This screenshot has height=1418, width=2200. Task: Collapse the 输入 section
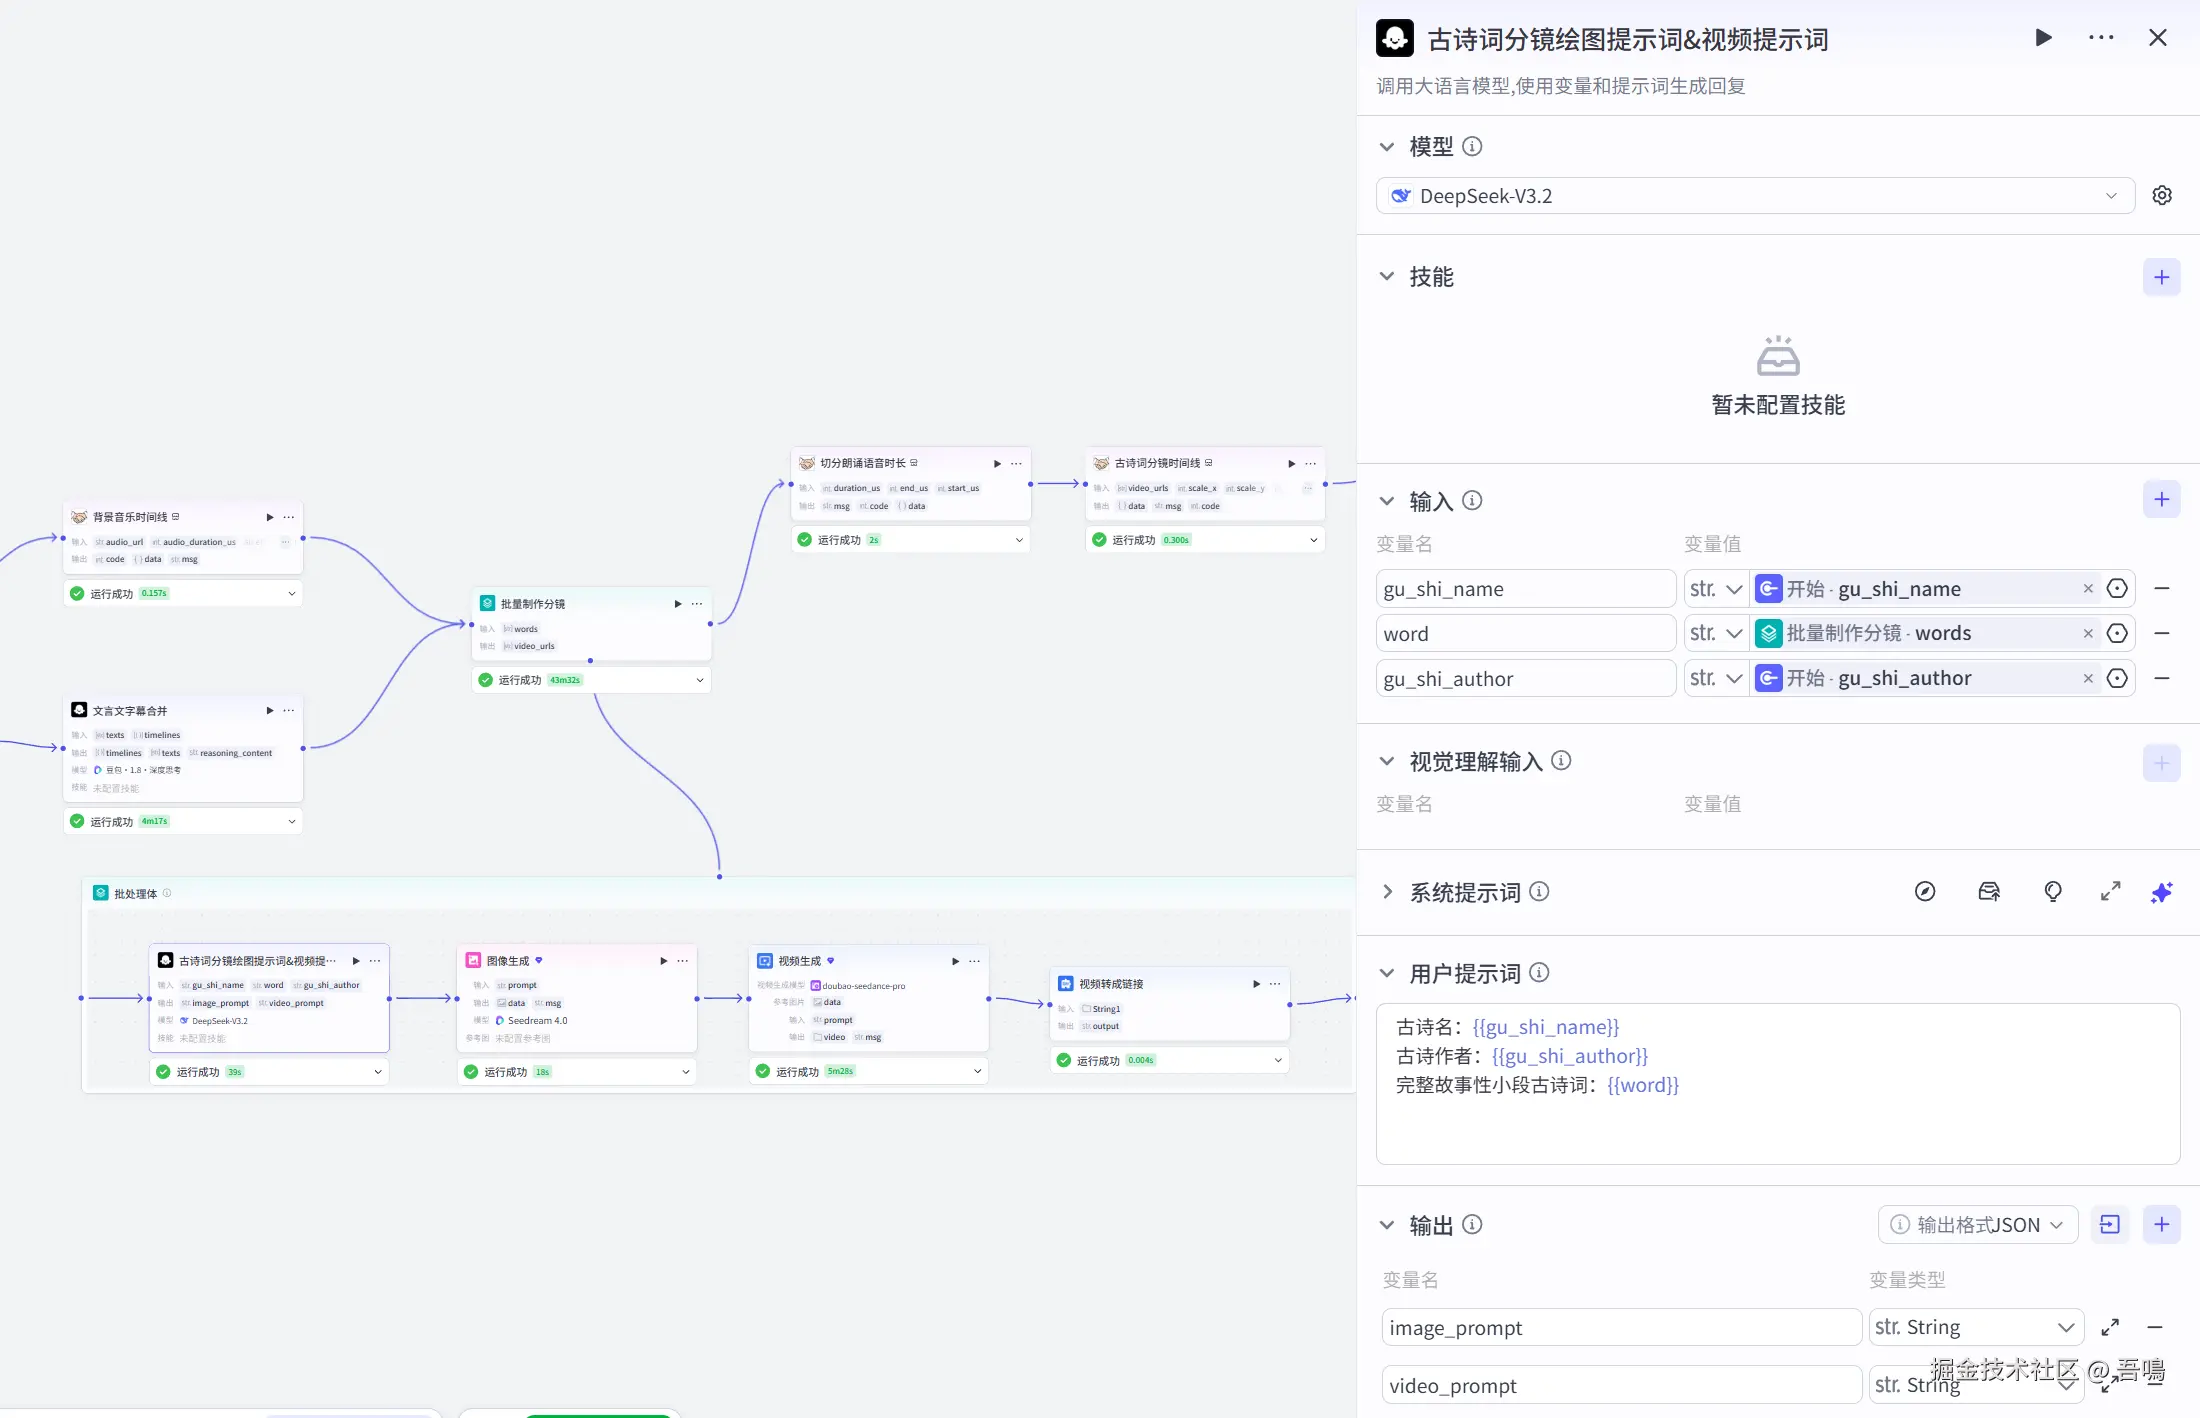1387,501
